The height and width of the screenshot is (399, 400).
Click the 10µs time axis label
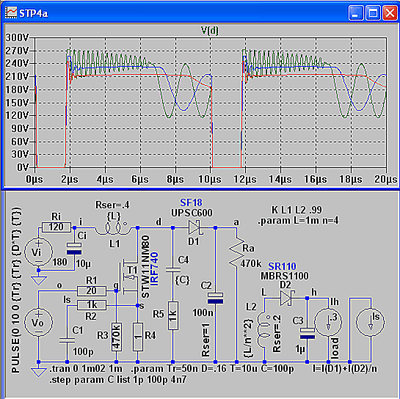tap(210, 179)
